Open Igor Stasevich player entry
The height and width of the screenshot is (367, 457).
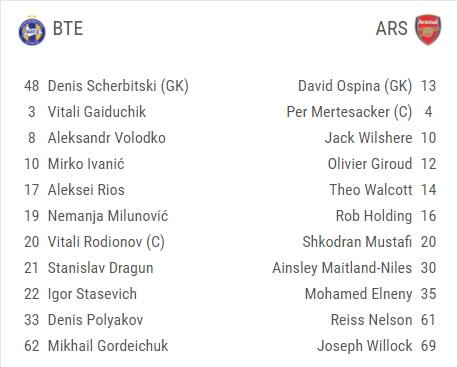click(92, 294)
